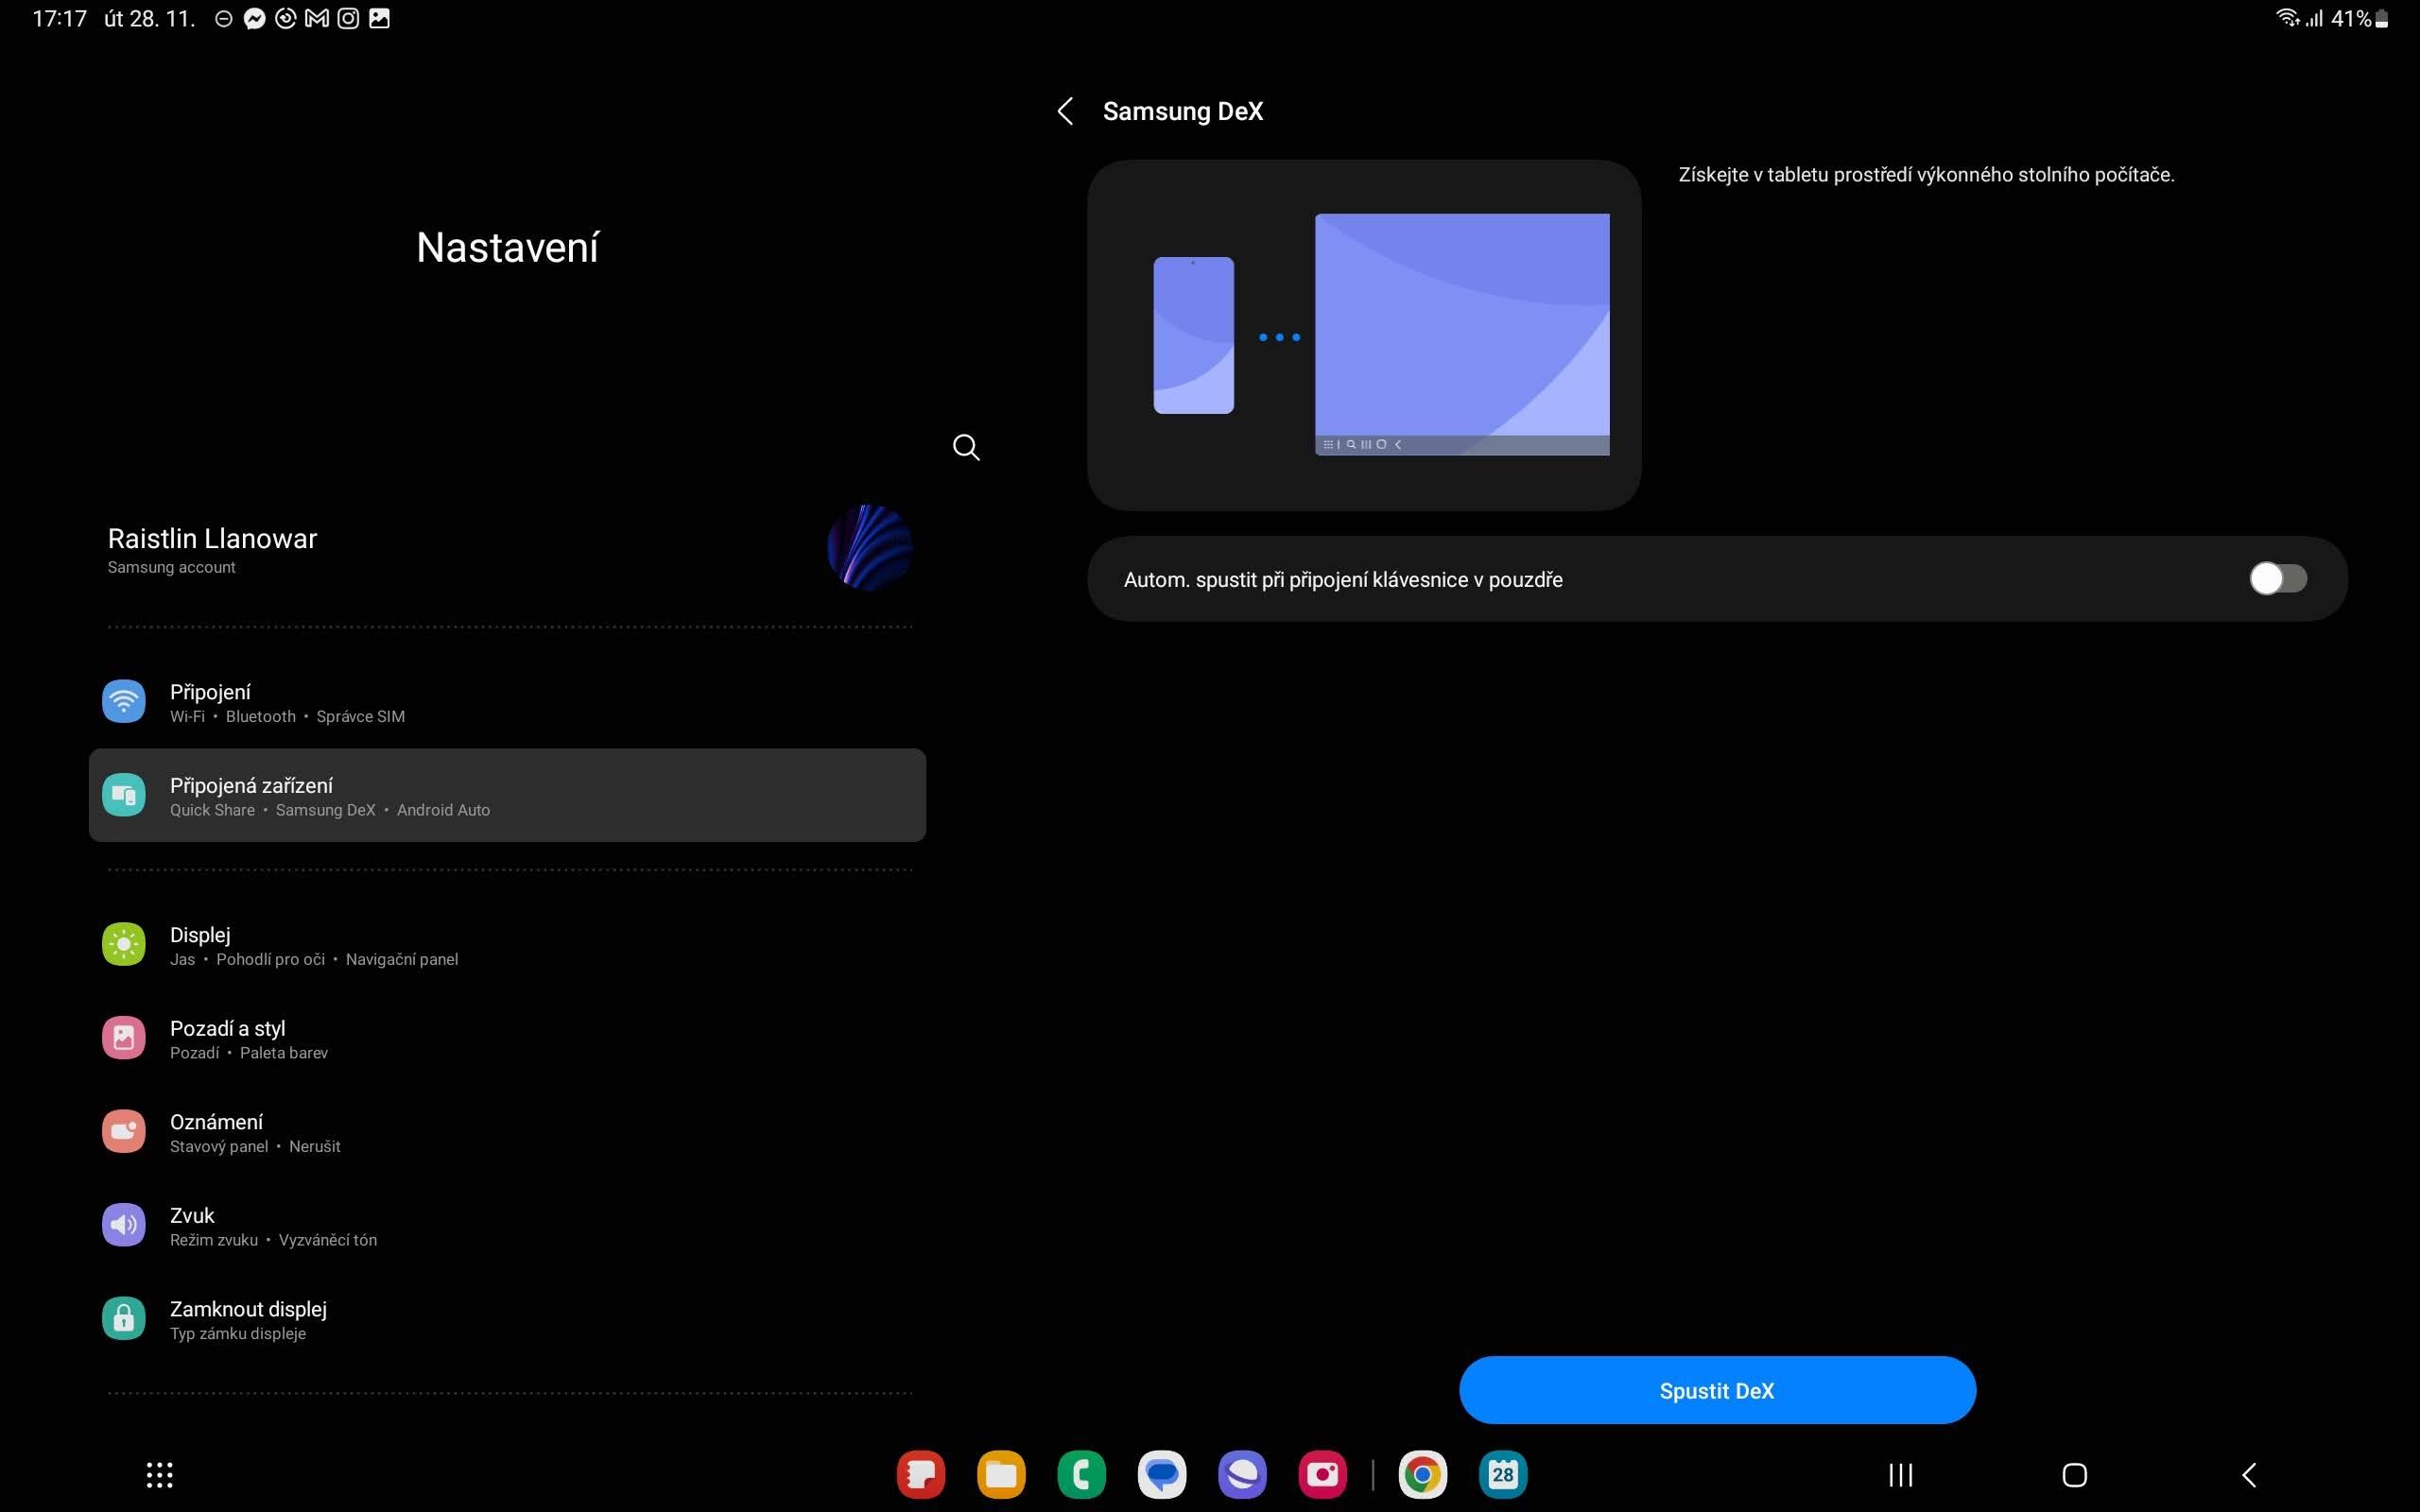Tap the Nastavení heading
Screen dimensions: 2420x1512
click(x=507, y=248)
